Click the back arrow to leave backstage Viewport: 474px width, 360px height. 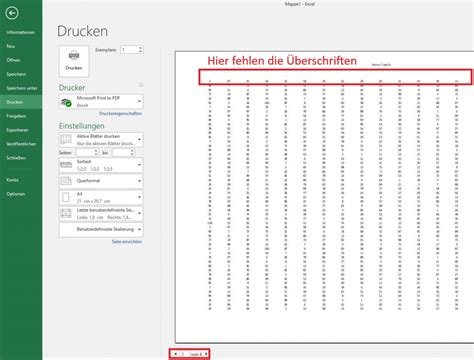[x=12, y=13]
